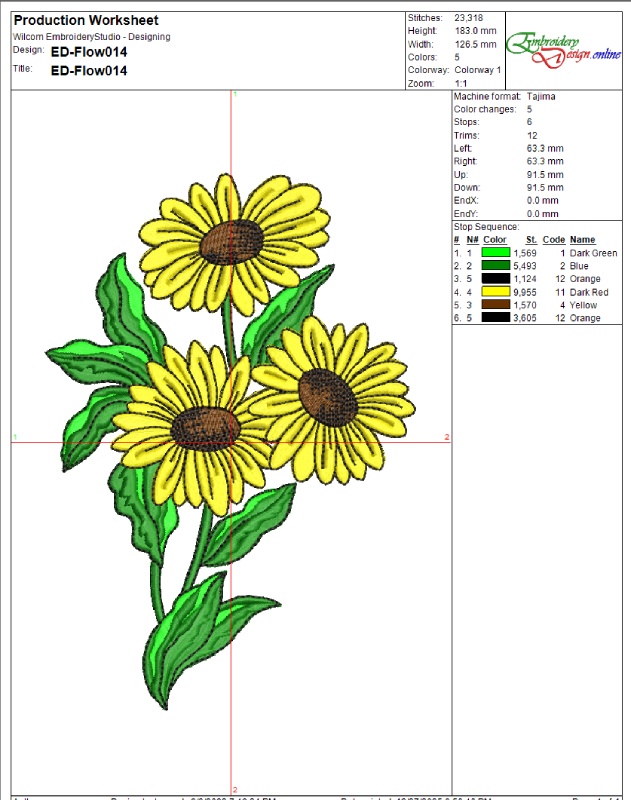
Task: Click the Embroidery Design online logo
Action: (x=563, y=46)
